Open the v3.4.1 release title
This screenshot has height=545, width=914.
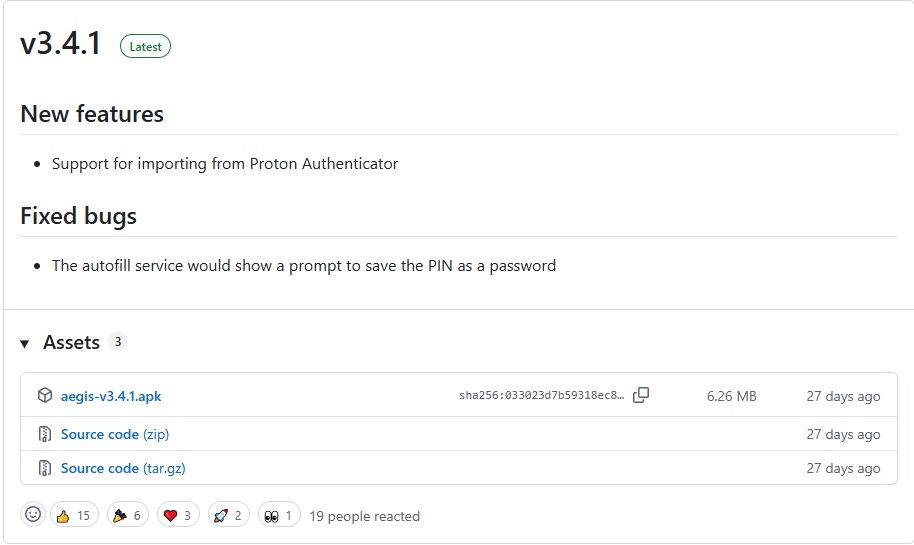[61, 43]
